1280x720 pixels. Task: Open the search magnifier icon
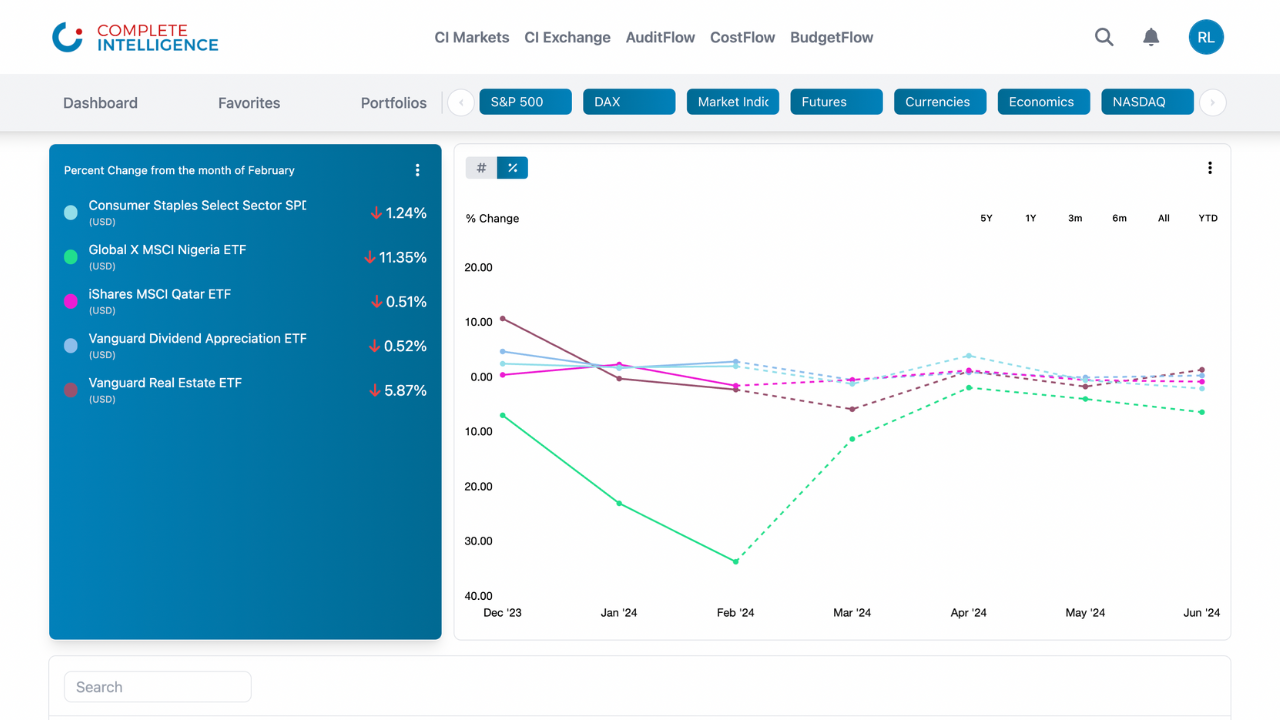(x=1104, y=37)
